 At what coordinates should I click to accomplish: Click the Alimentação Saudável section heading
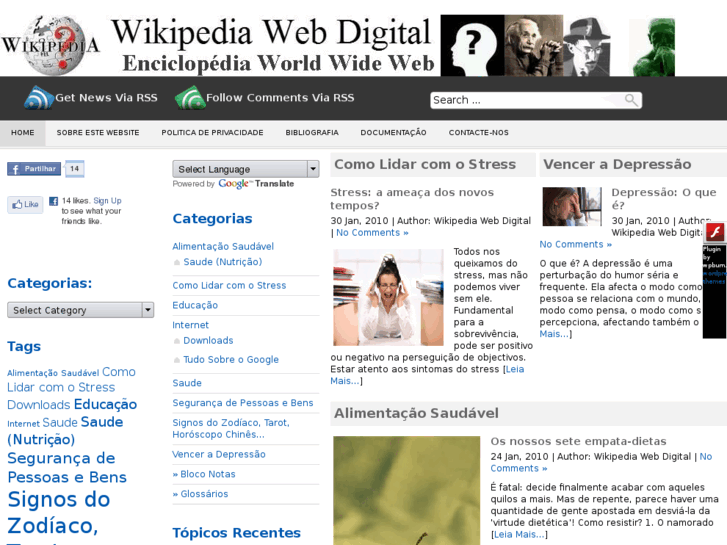coord(416,413)
